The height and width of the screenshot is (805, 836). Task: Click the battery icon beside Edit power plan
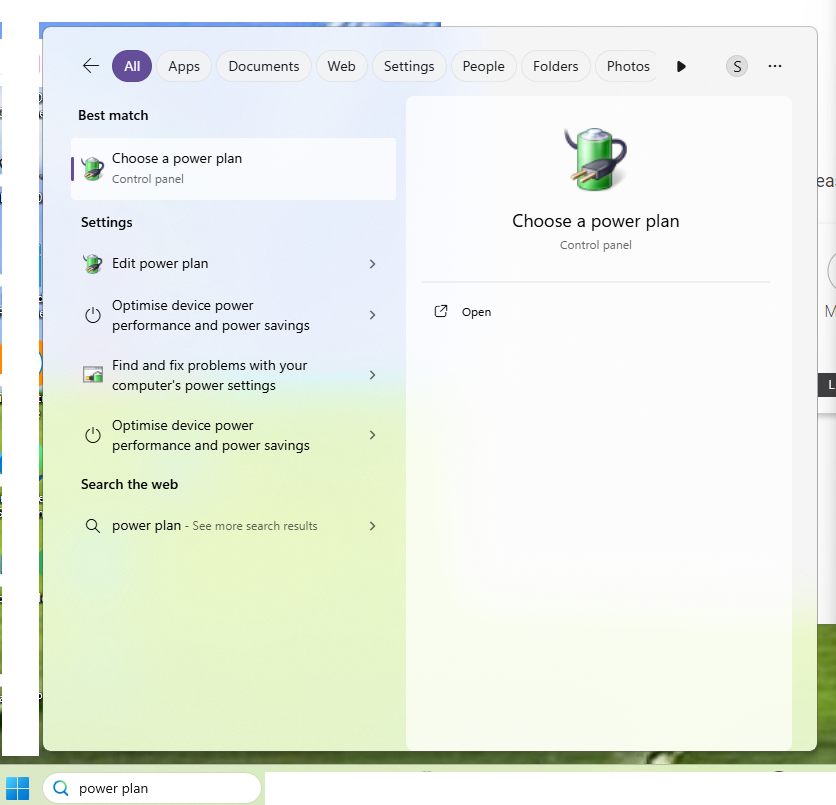[93, 264]
